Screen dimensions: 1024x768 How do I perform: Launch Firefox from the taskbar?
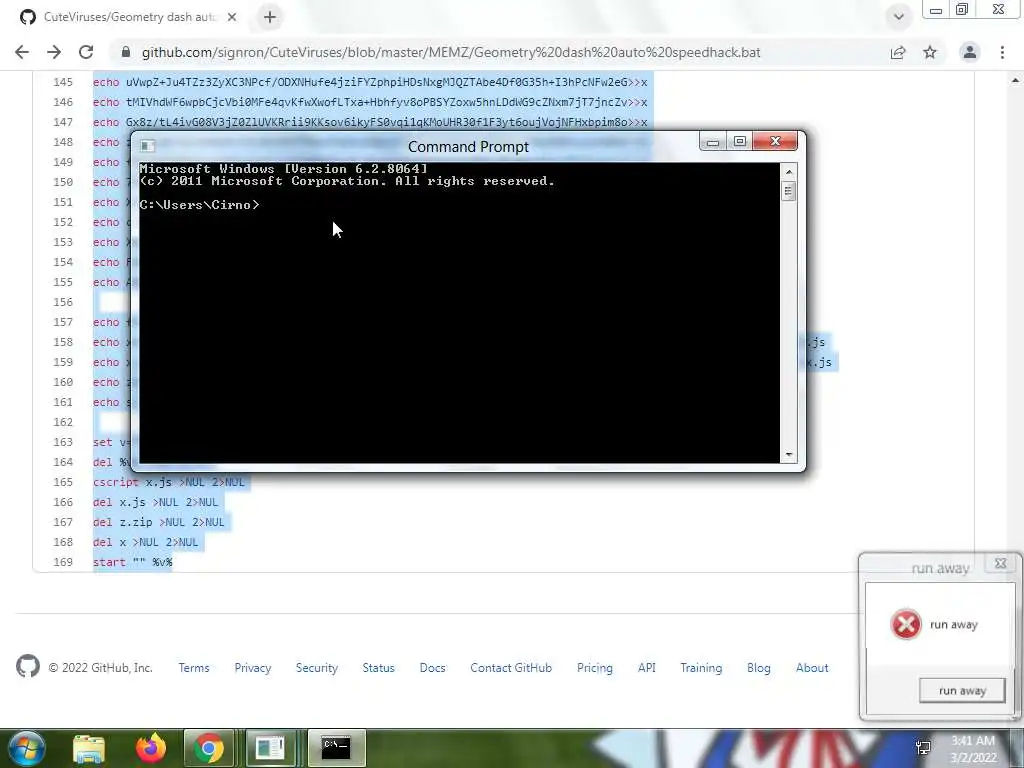pos(150,748)
